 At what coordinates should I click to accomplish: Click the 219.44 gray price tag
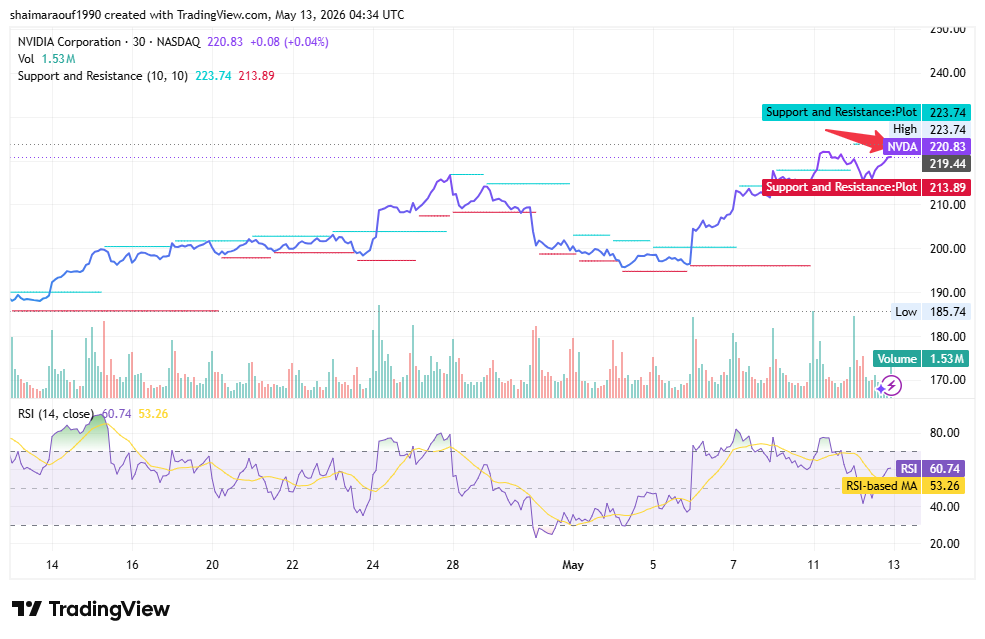pos(946,164)
